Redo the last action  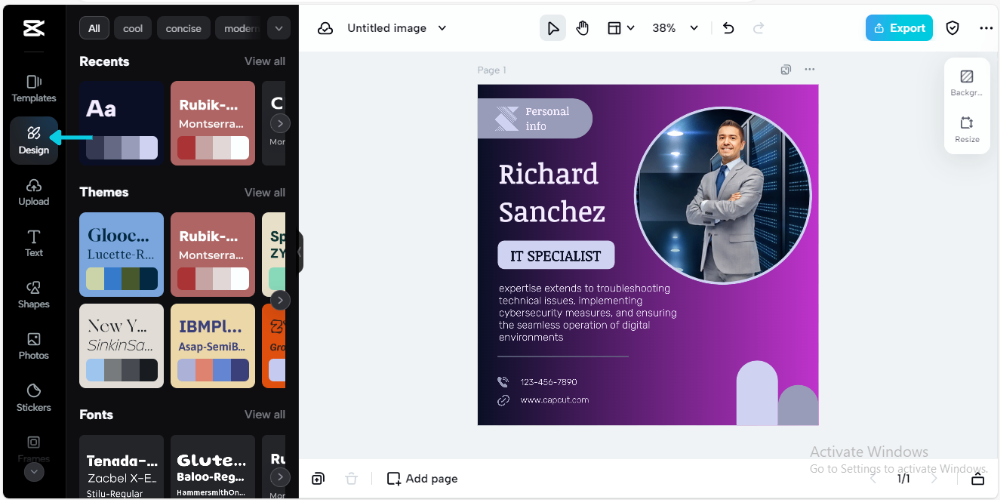[758, 28]
